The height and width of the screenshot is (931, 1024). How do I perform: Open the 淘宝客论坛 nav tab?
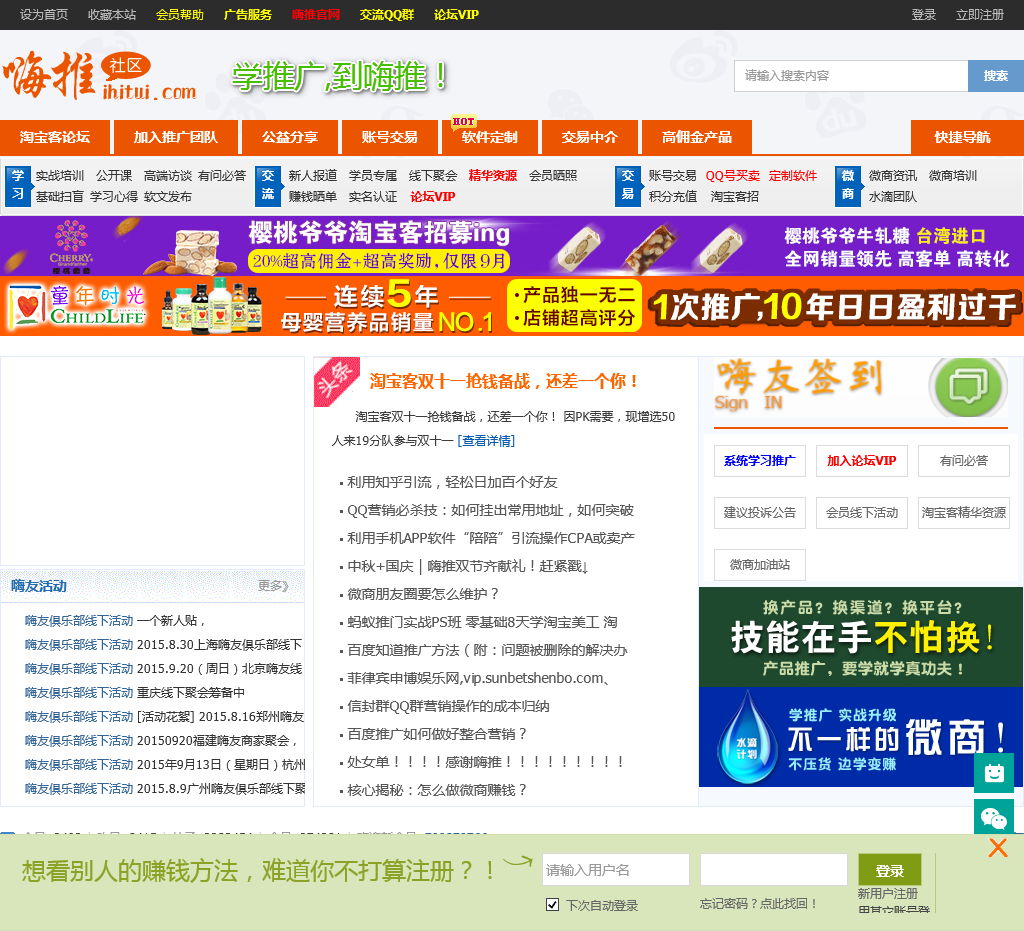[55, 137]
